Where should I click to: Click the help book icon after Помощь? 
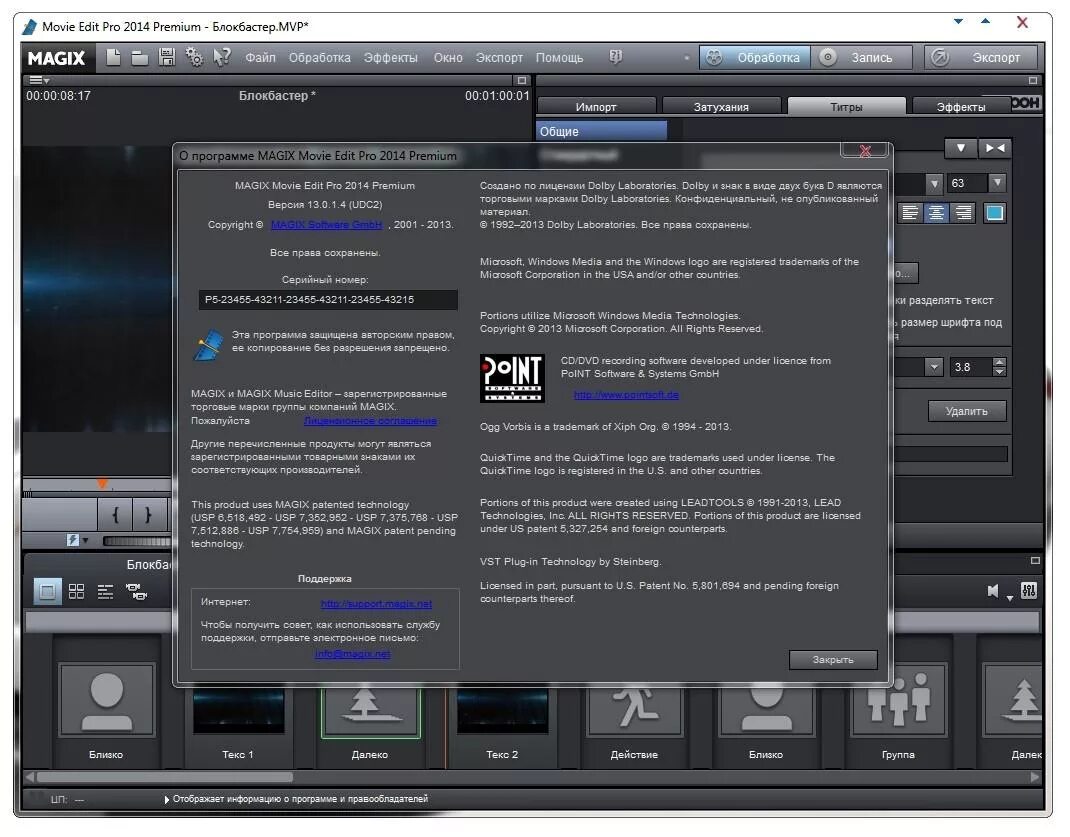(616, 57)
